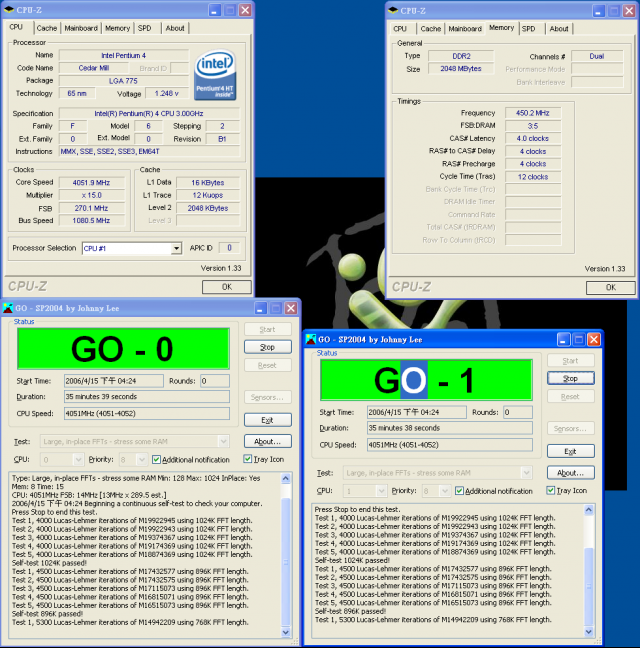
Task: Open SPD tab in left CPU-Z window
Action: click(x=145, y=28)
